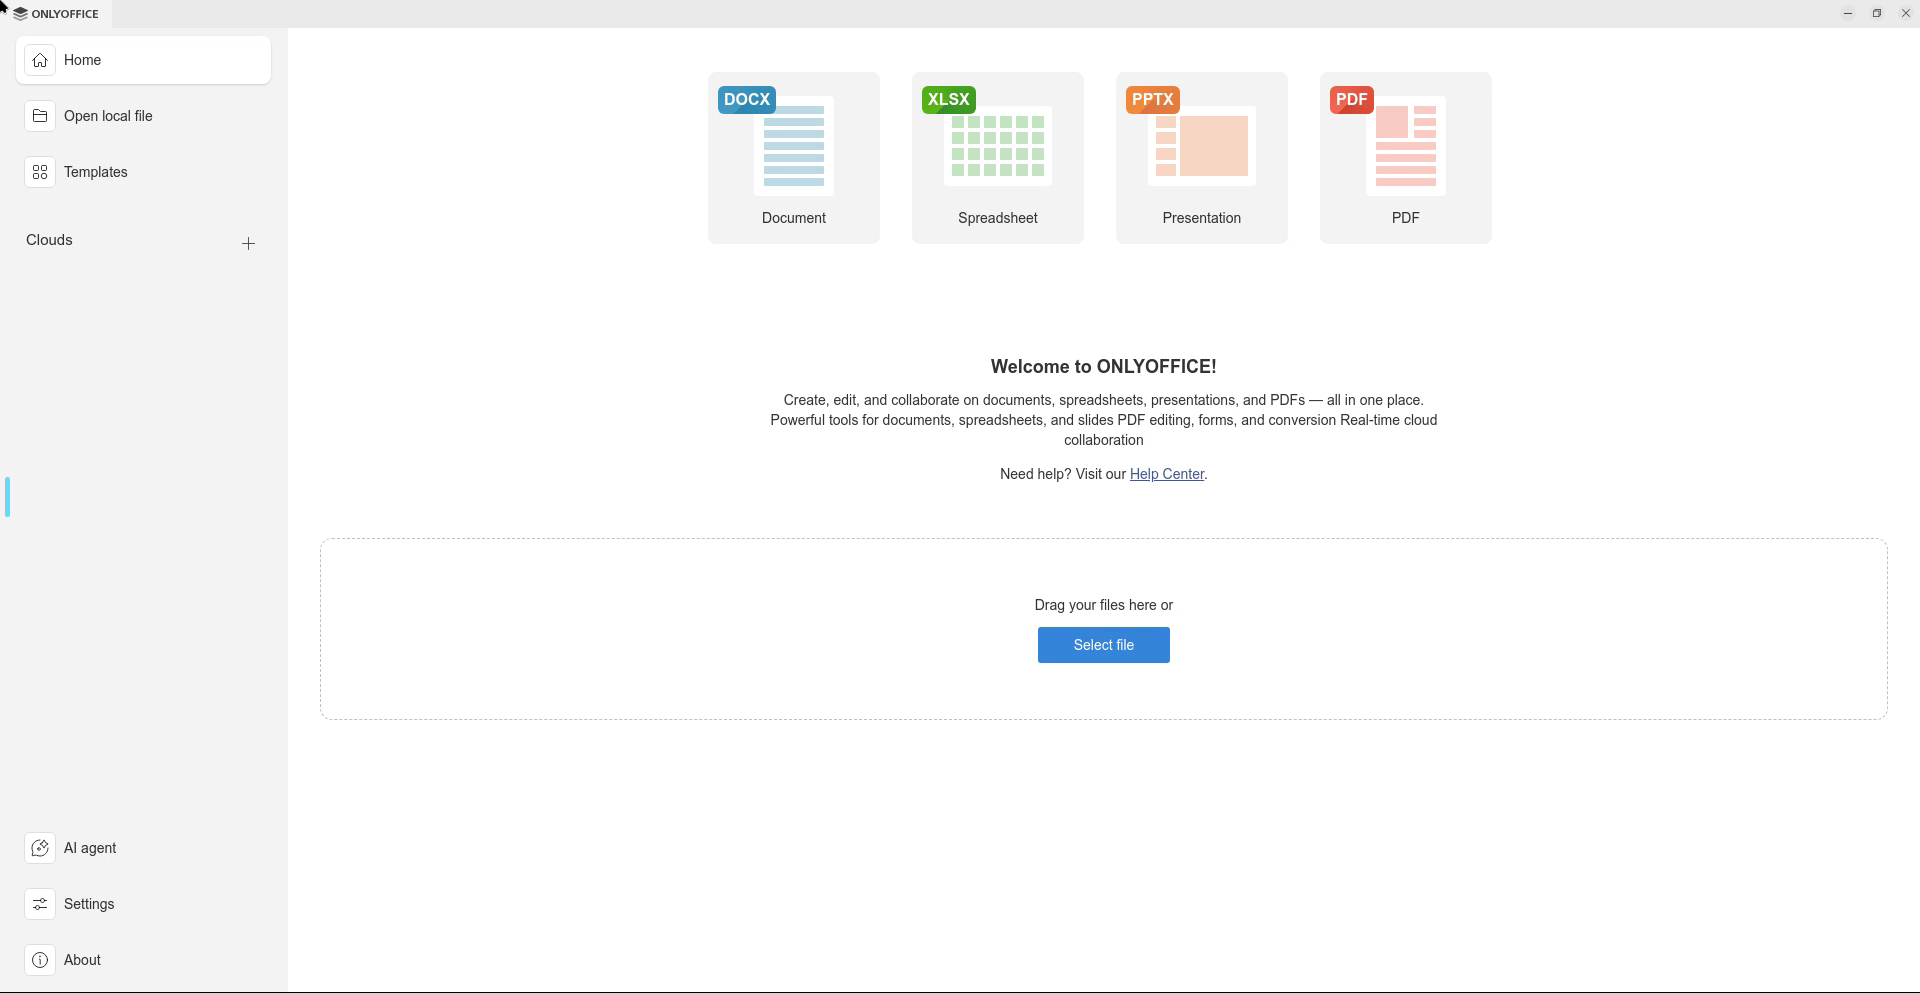The image size is (1920, 993).
Task: Close the ONLYOFFICE window
Action: (x=1905, y=14)
